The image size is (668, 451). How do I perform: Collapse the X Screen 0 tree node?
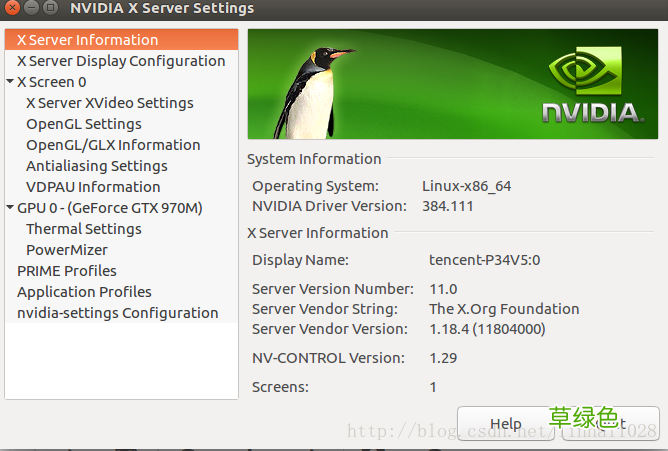tap(10, 82)
